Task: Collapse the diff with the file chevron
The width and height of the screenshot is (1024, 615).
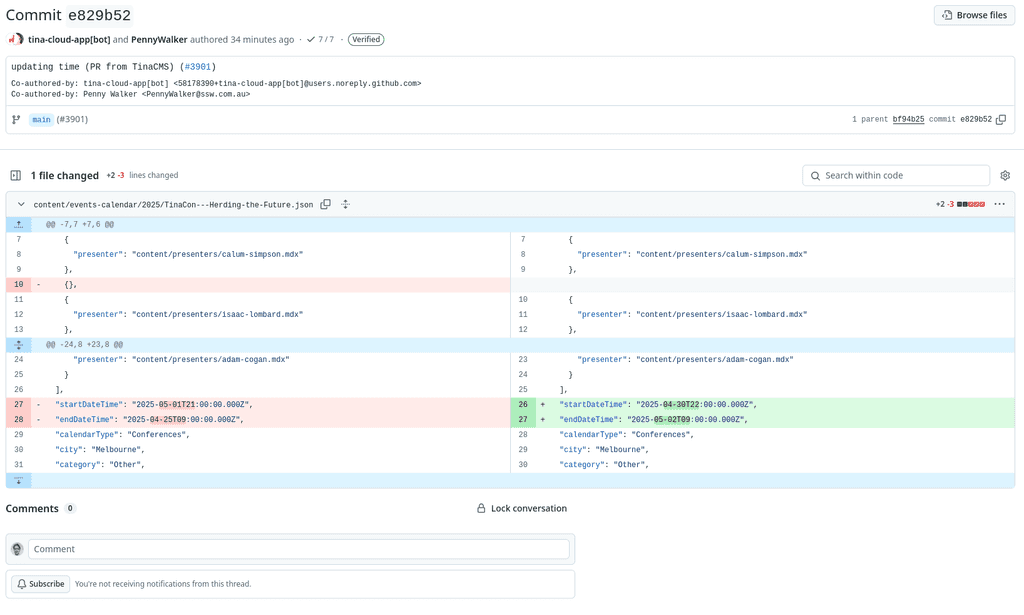Action: pos(20,204)
